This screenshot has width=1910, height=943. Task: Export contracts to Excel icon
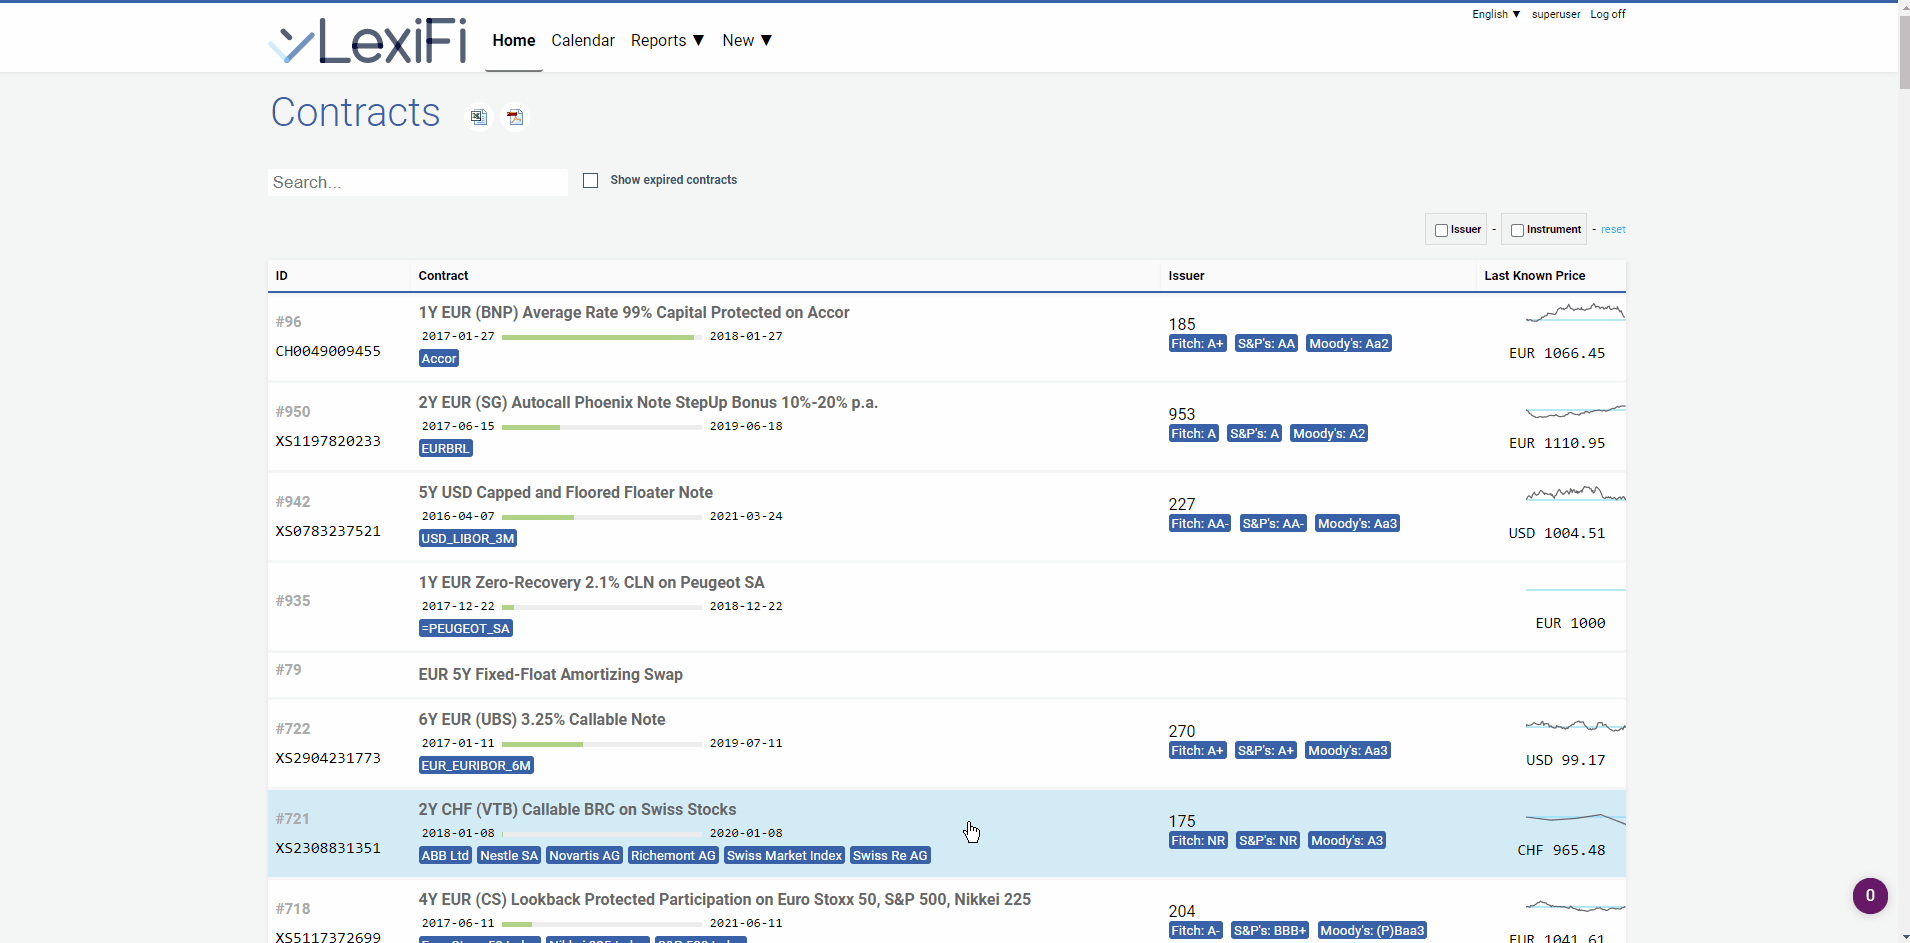click(x=479, y=117)
